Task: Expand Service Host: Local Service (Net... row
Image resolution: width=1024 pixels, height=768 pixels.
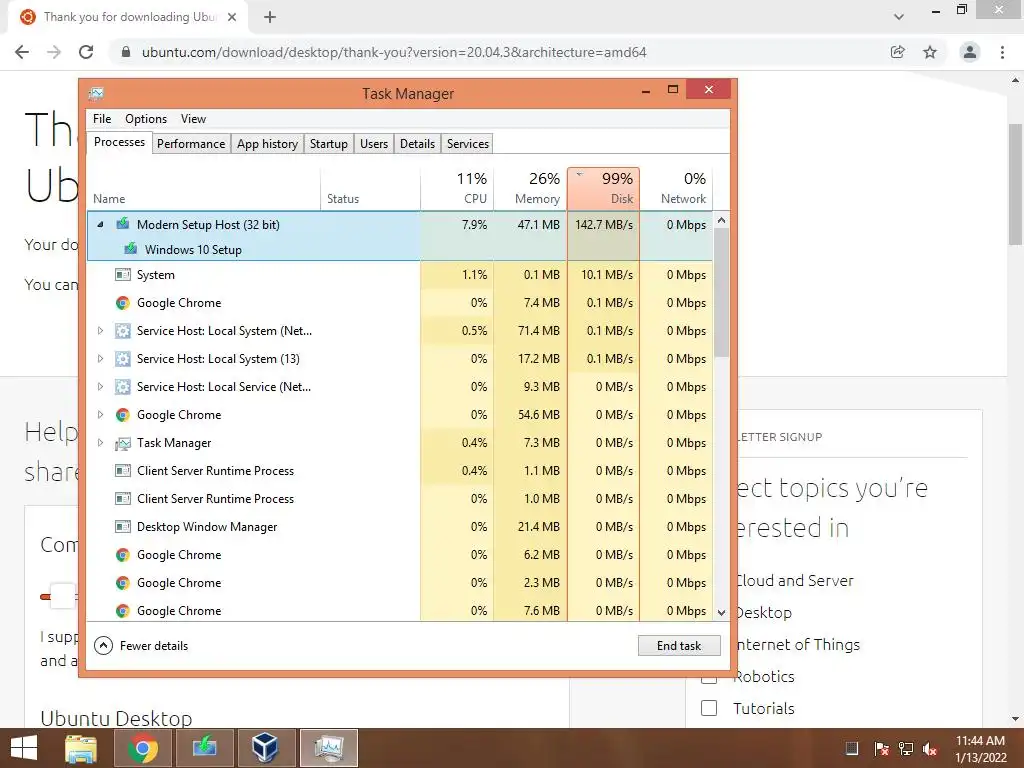Action: (101, 387)
